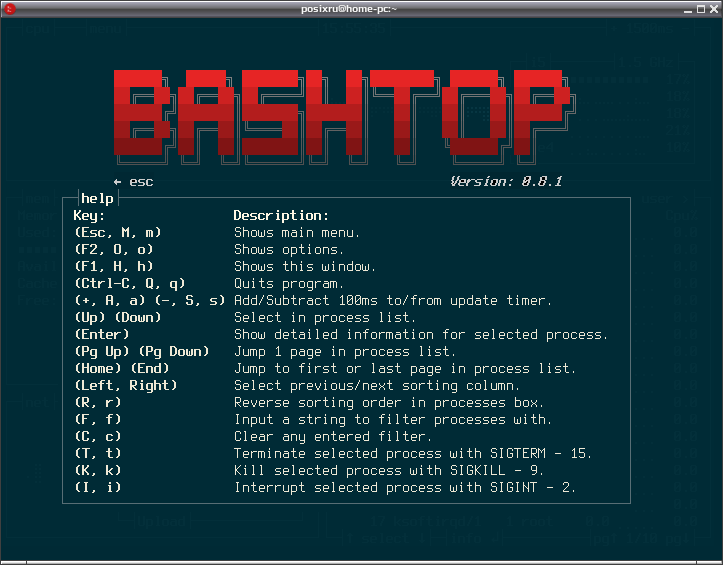
Task: Select the (K, k) key entry
Action: pyautogui.click(x=98, y=470)
